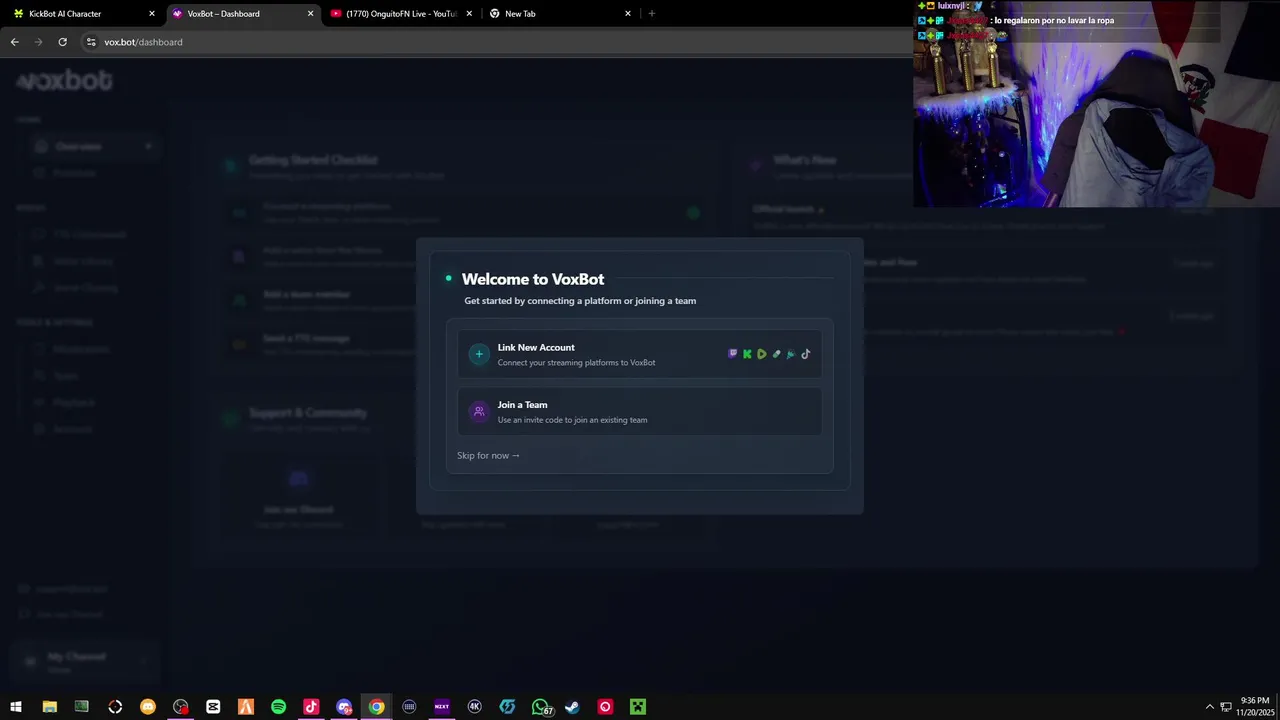Image resolution: width=1280 pixels, height=720 pixels.
Task: Click the Welcome to VoxBot heading
Action: [533, 279]
